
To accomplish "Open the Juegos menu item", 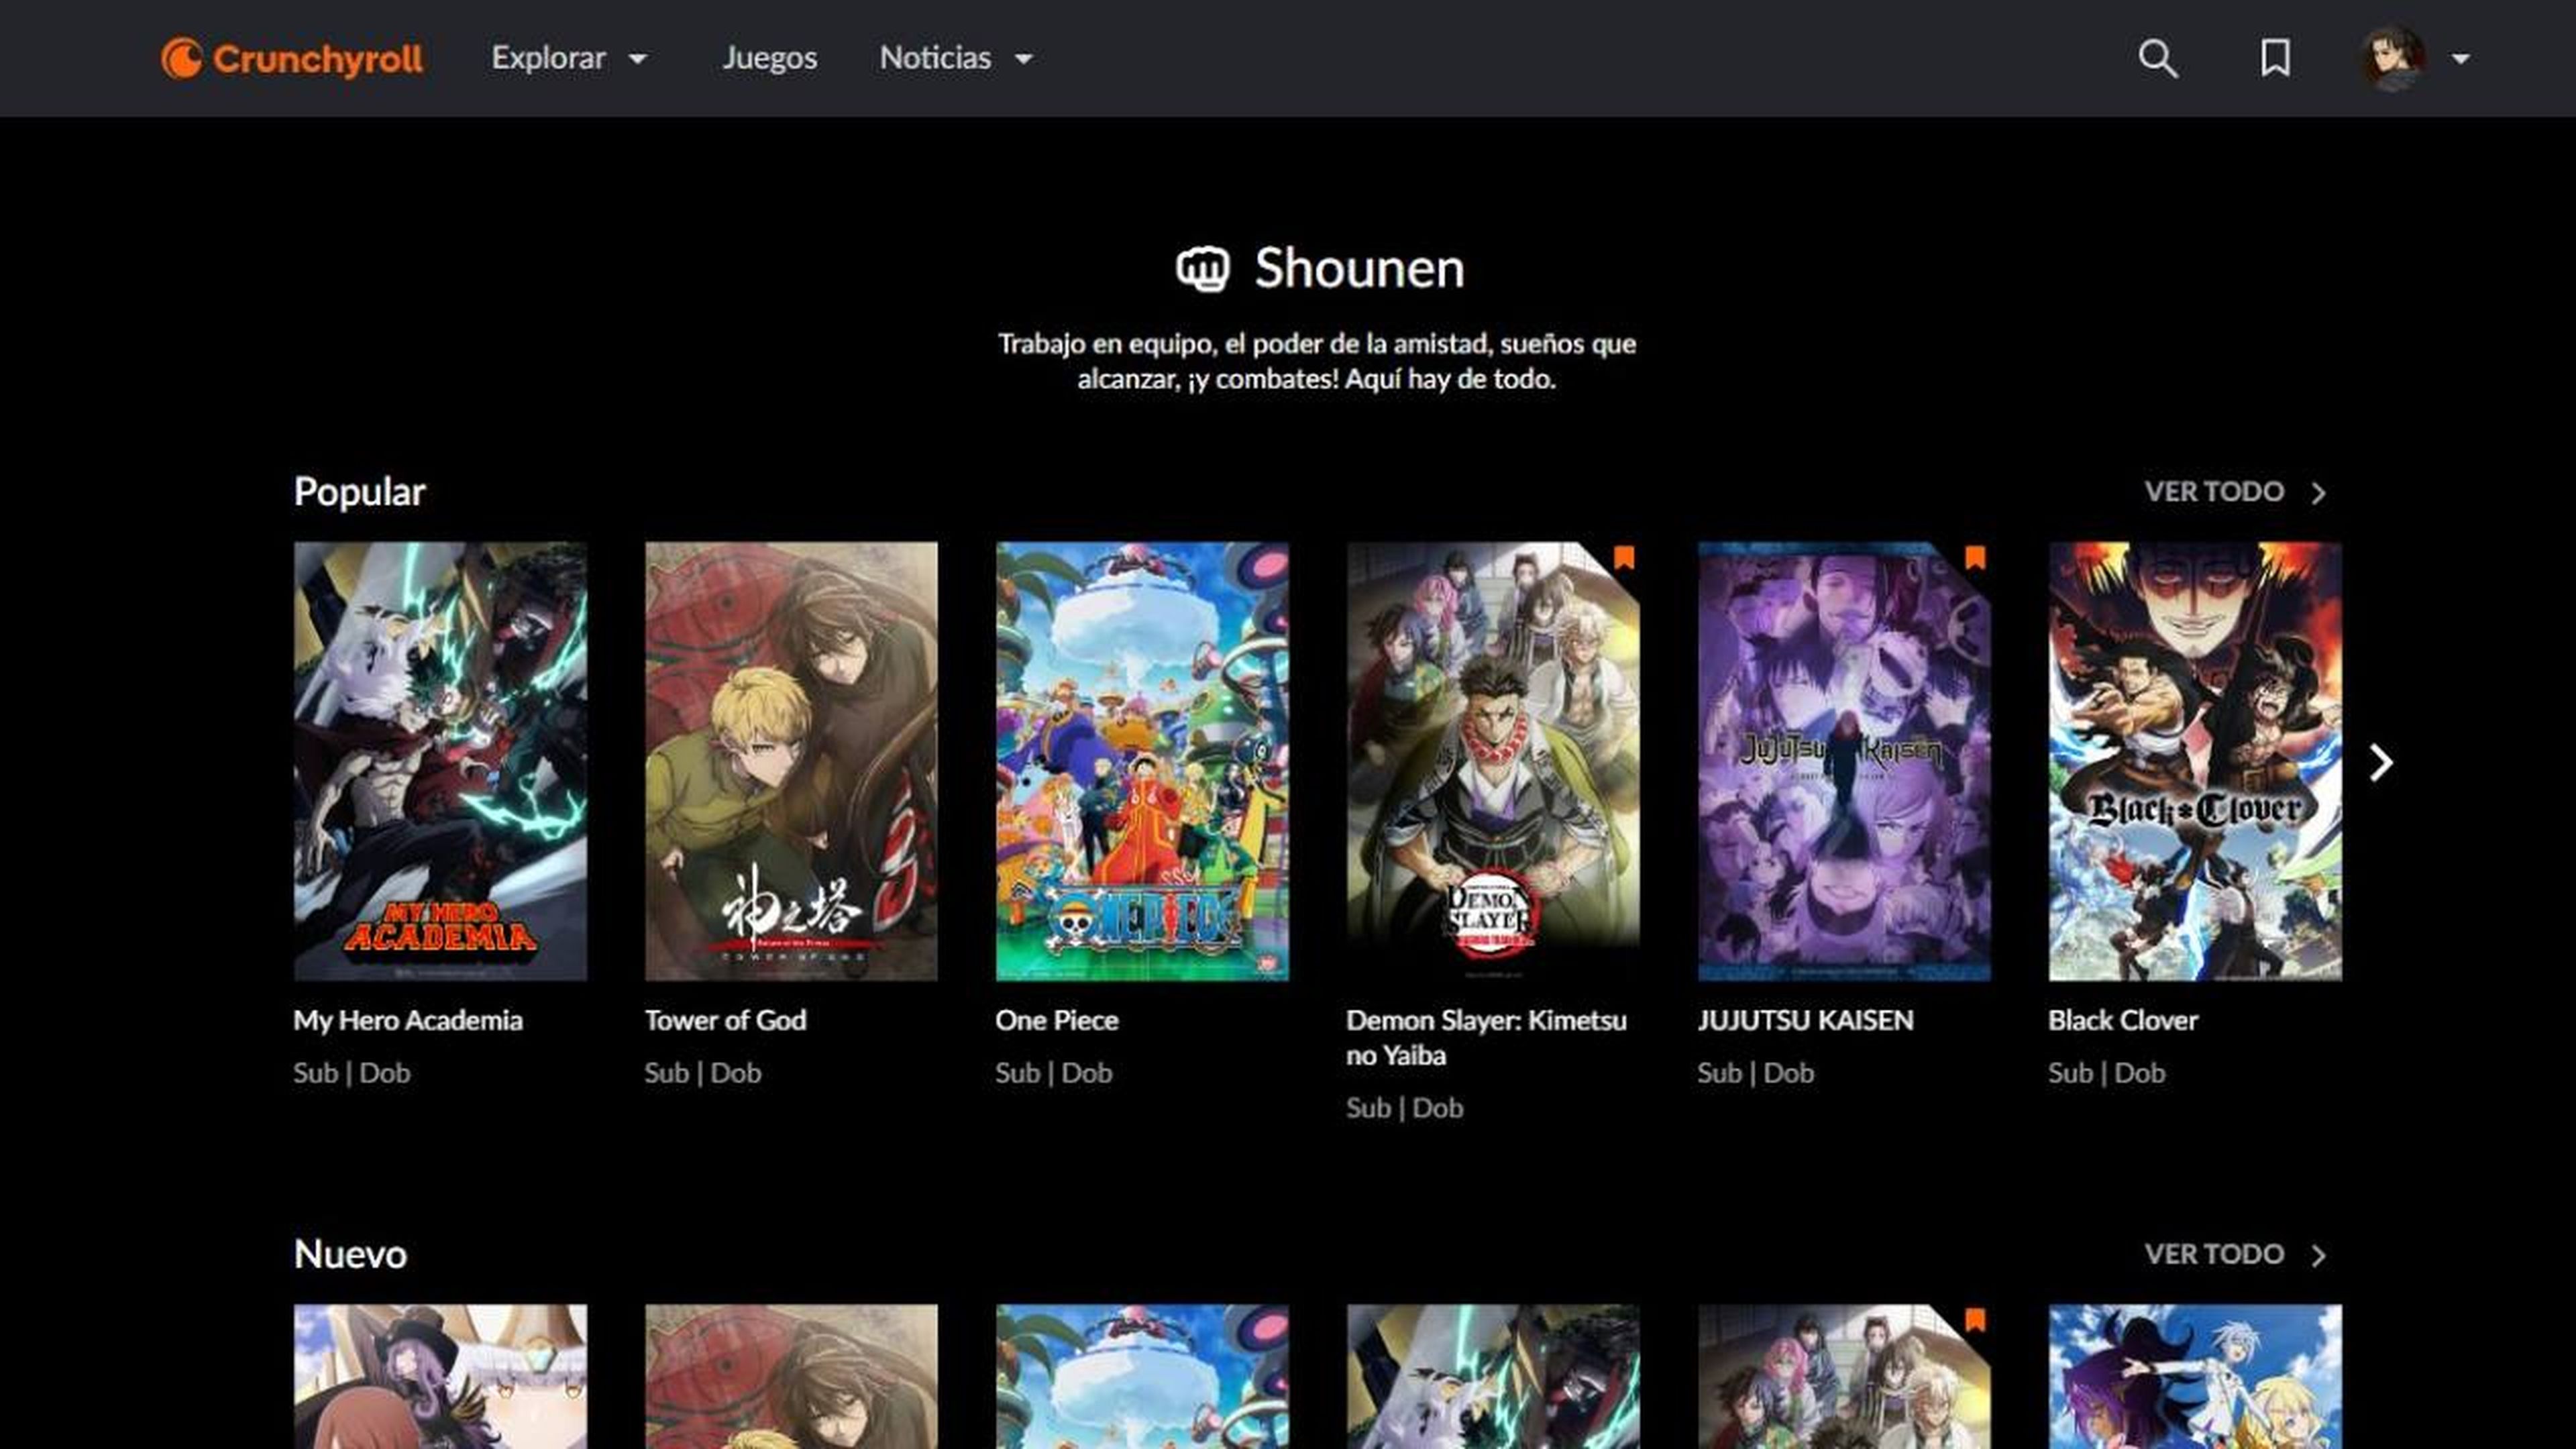I will click(769, 58).
